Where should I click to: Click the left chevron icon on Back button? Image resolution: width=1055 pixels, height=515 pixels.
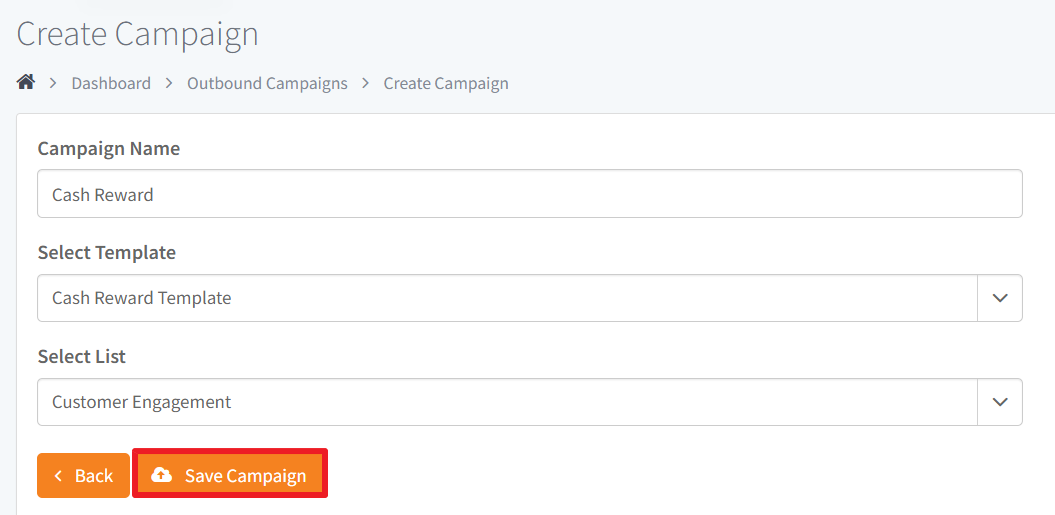(x=59, y=476)
